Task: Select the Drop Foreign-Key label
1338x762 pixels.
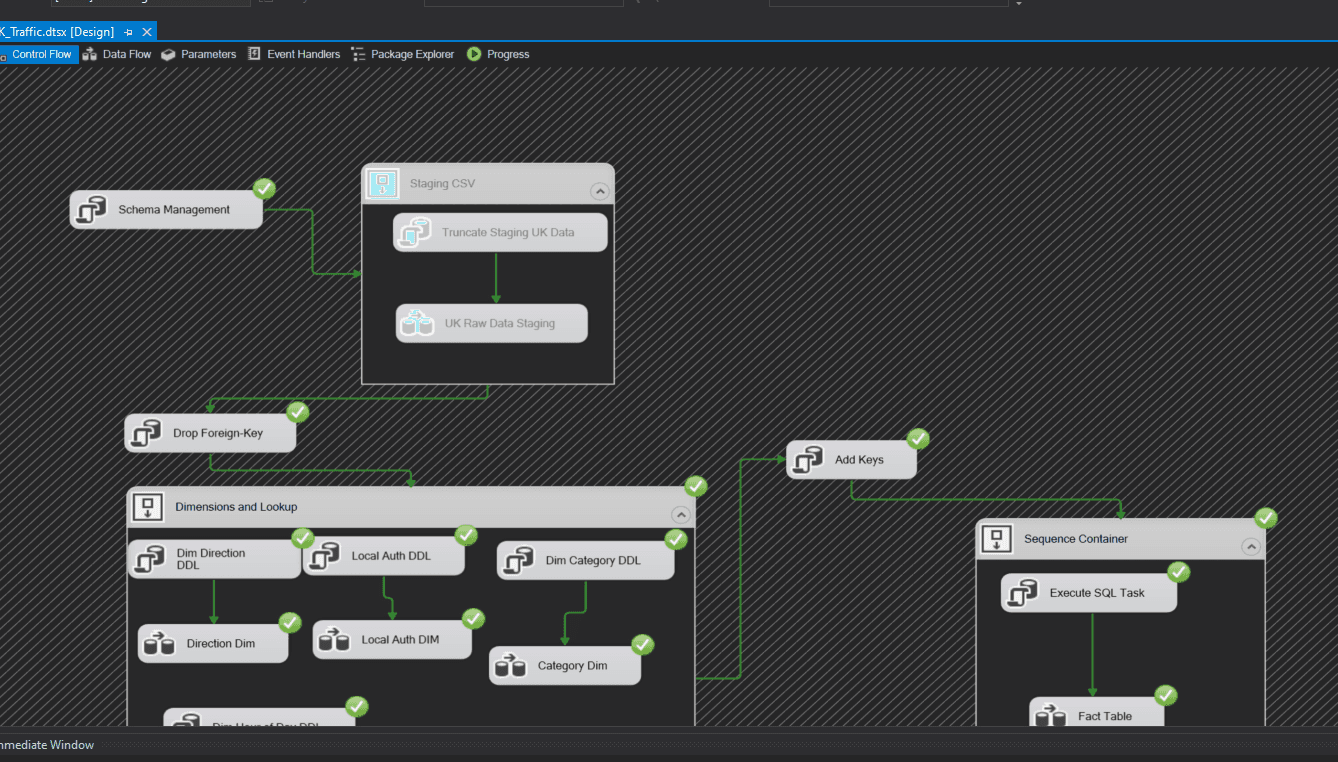Action: pyautogui.click(x=218, y=433)
